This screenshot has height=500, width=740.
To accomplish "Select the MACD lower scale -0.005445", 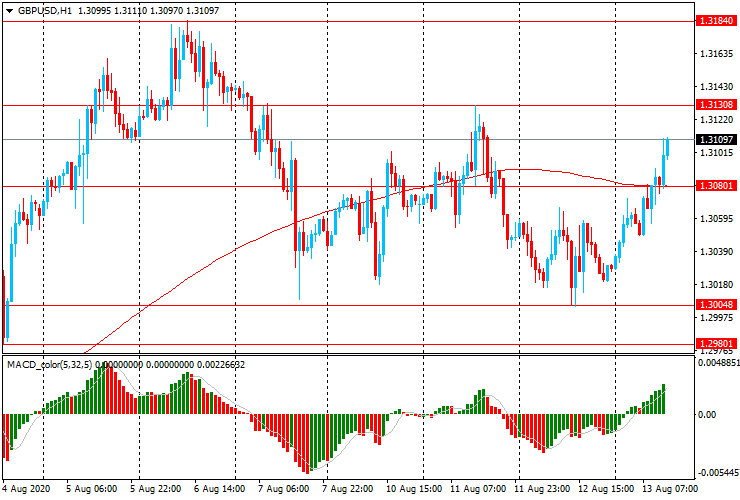I will 719,473.
